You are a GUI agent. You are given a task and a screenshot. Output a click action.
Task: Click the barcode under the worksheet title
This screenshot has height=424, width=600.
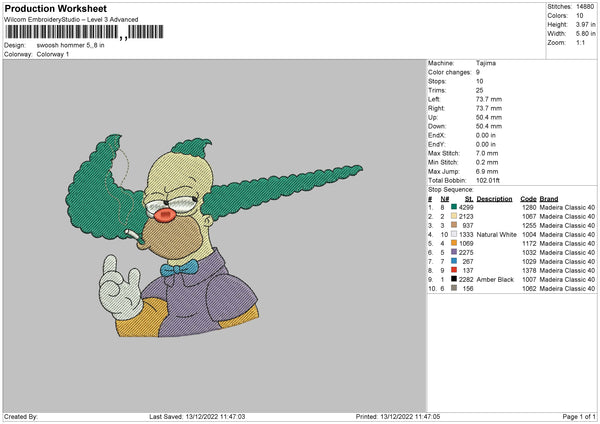(84, 32)
